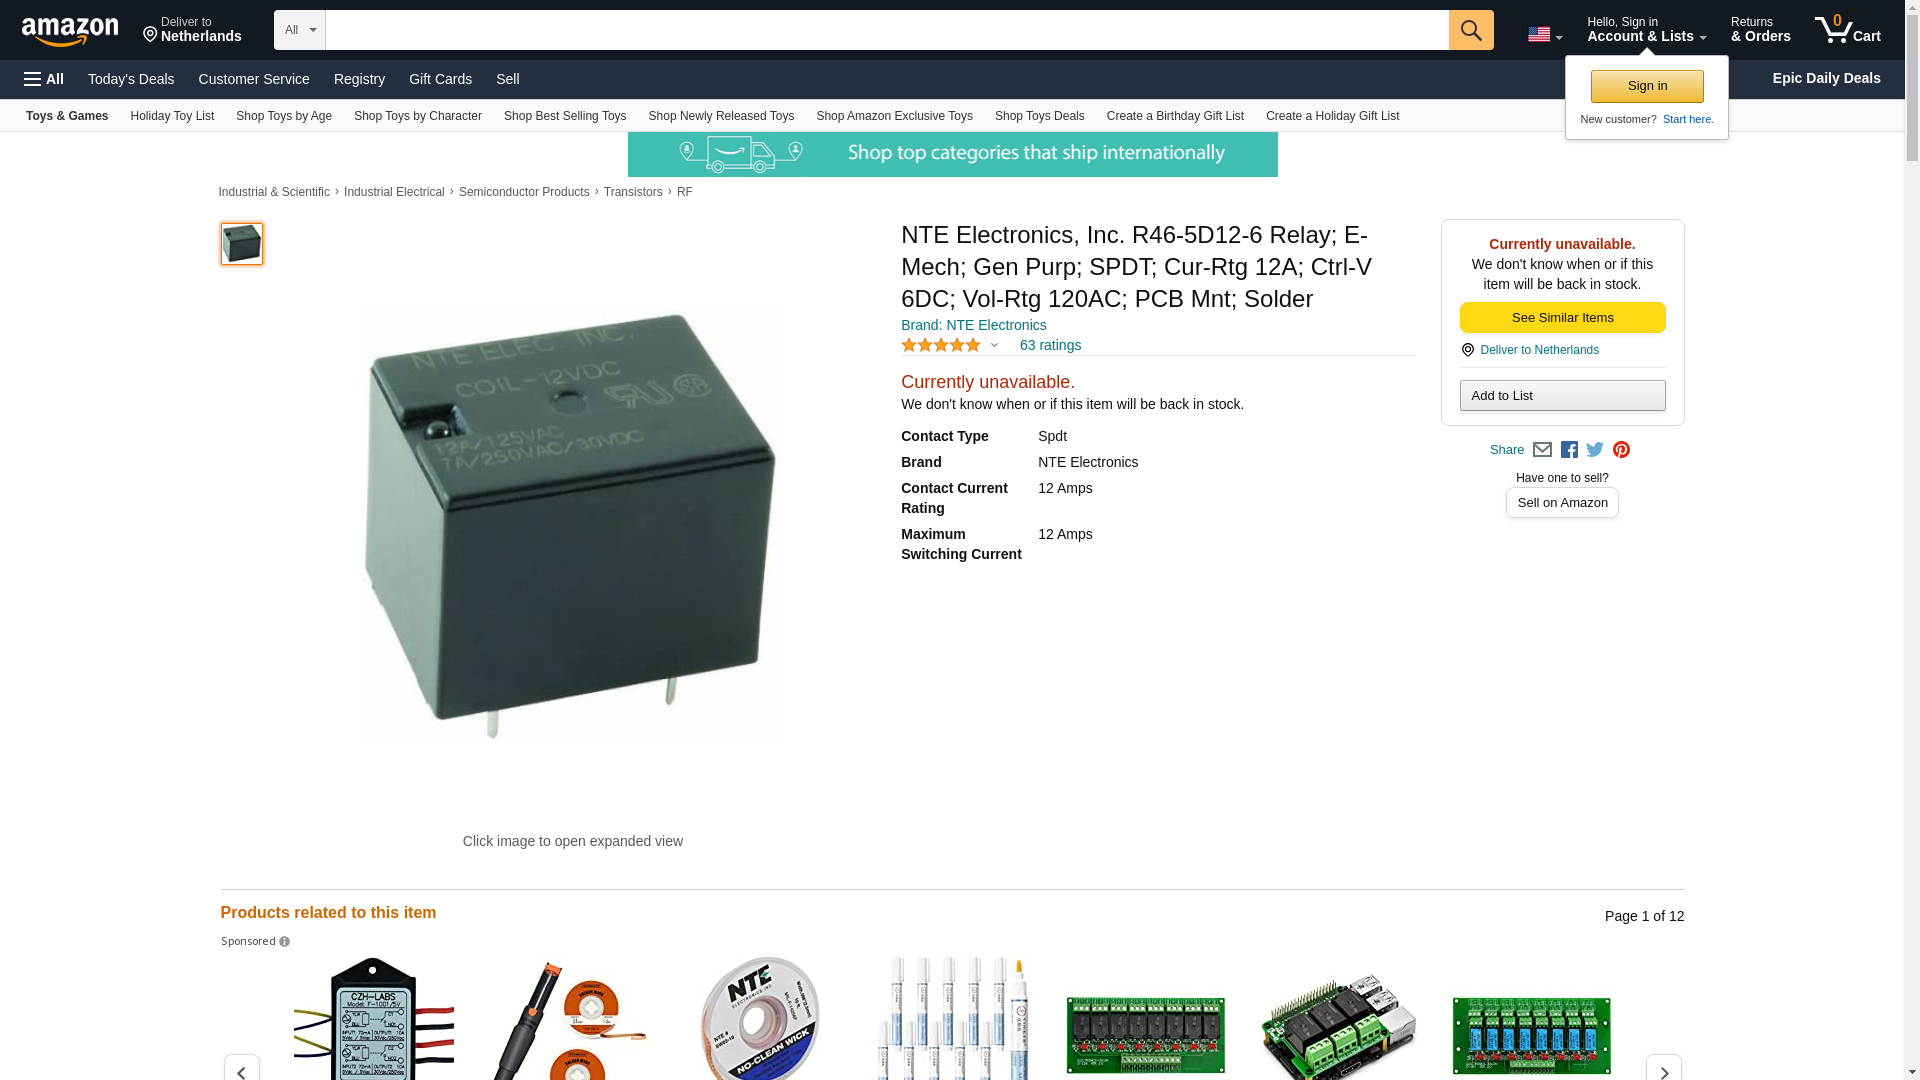Click Sign in button in the popup

click(1647, 86)
